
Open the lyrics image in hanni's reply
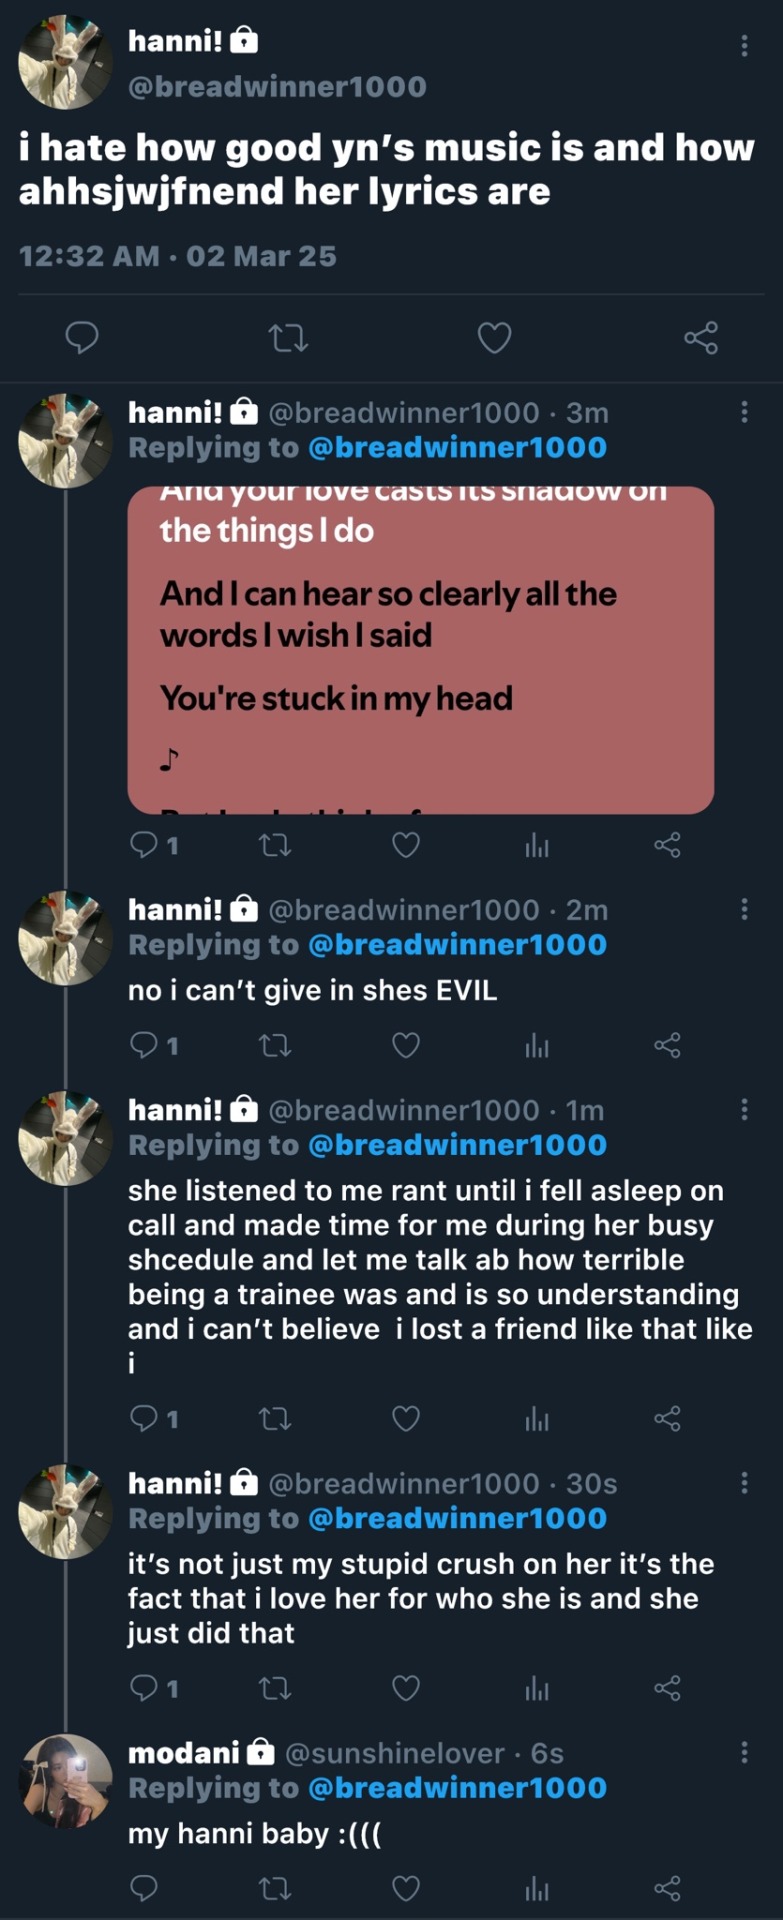click(x=420, y=649)
